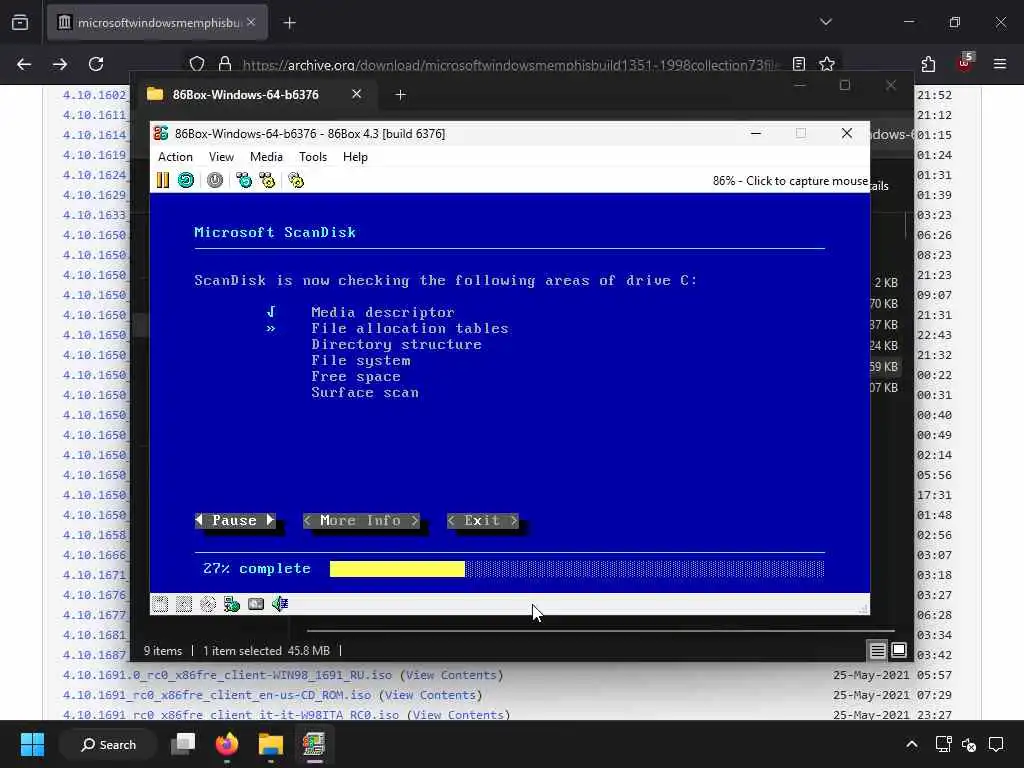1024x768 pixels.
Task: Go forward in Firefox
Action: [x=60, y=64]
